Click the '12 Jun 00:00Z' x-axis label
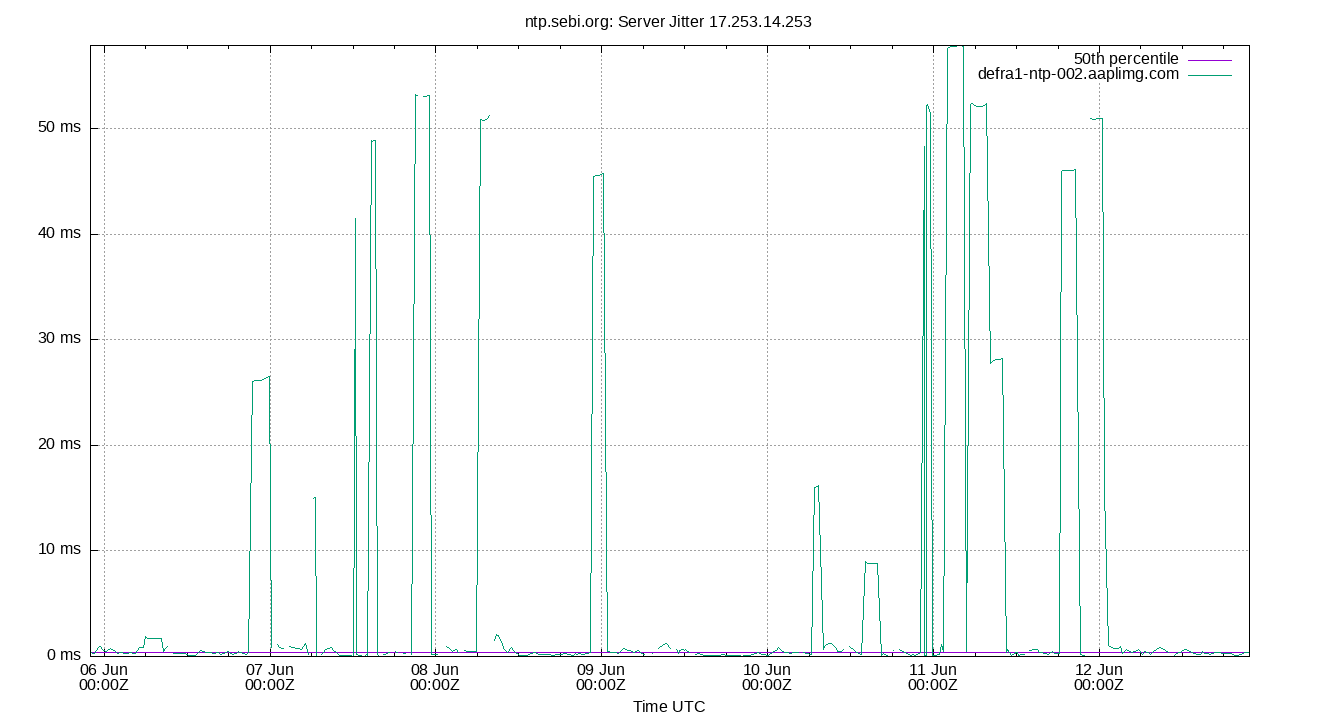Screen dimensions: 1340x720 [x=1099, y=677]
